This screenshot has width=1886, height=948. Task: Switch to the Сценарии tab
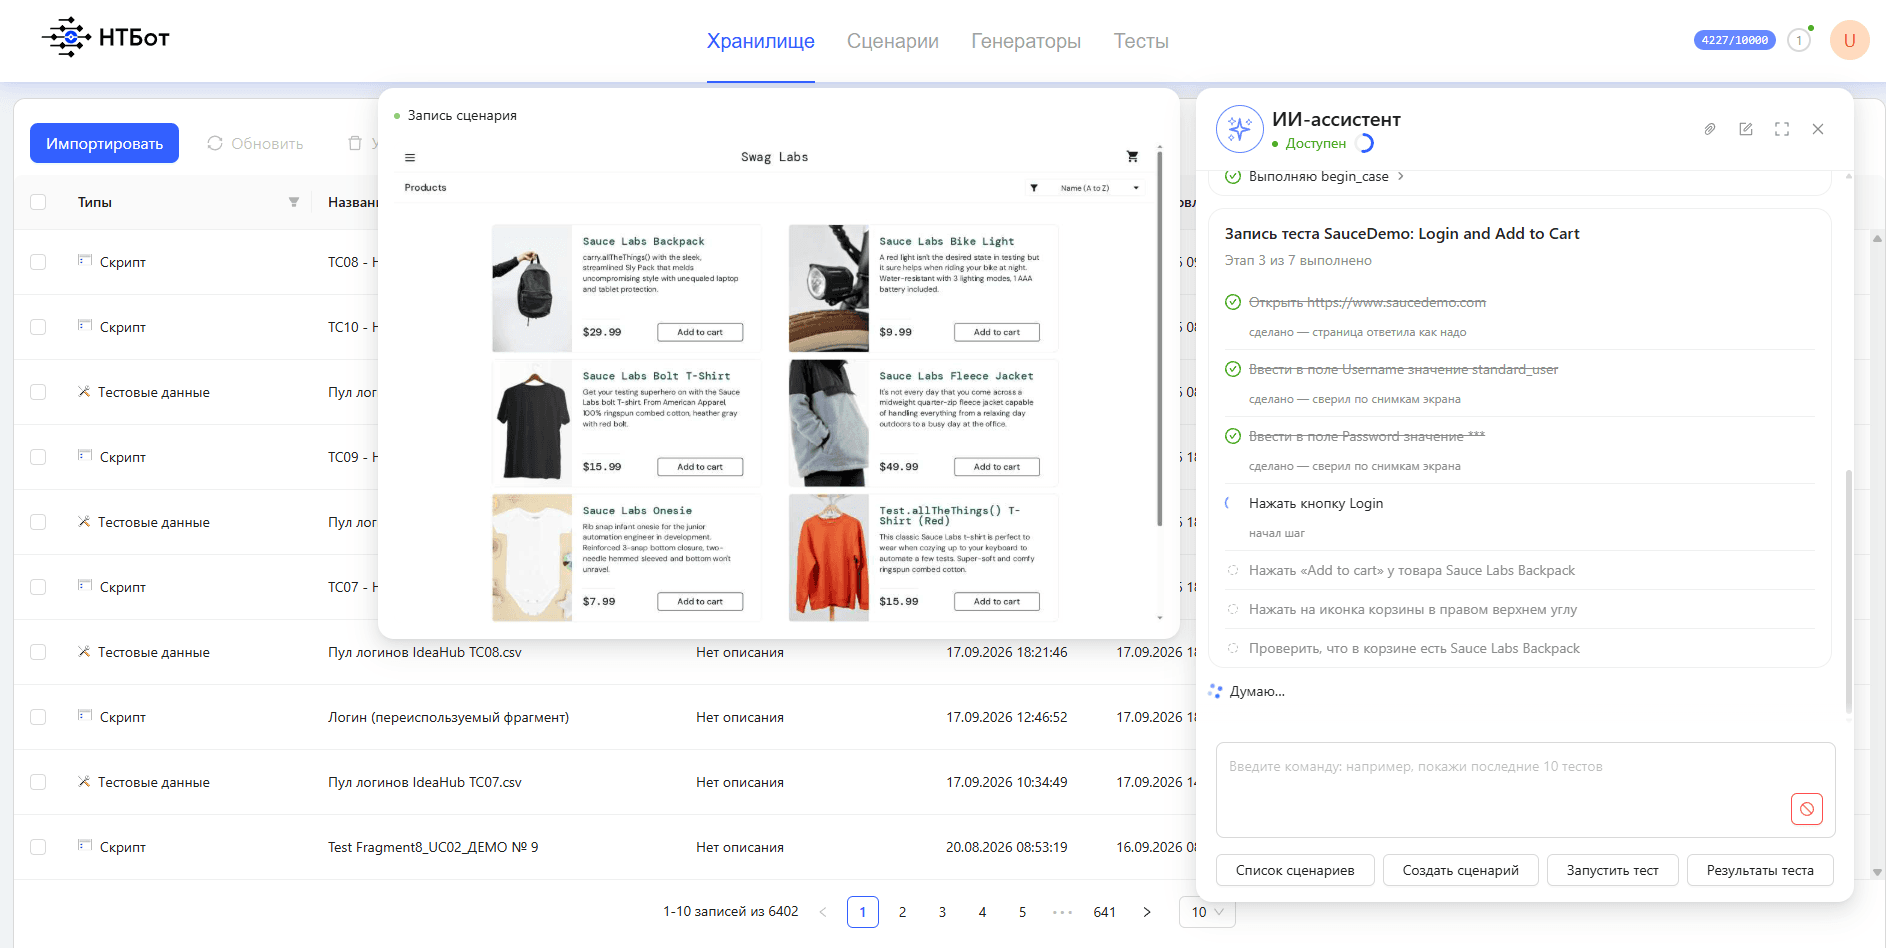(x=893, y=41)
